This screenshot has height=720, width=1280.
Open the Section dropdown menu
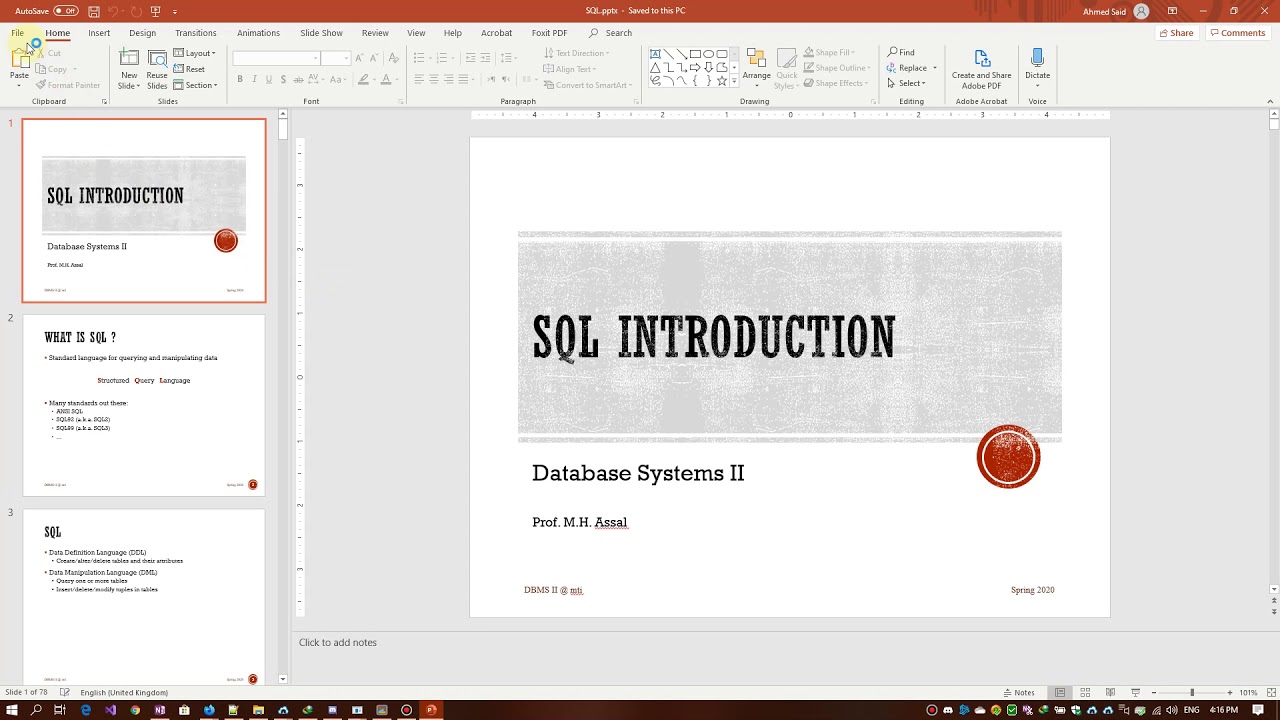(x=195, y=85)
